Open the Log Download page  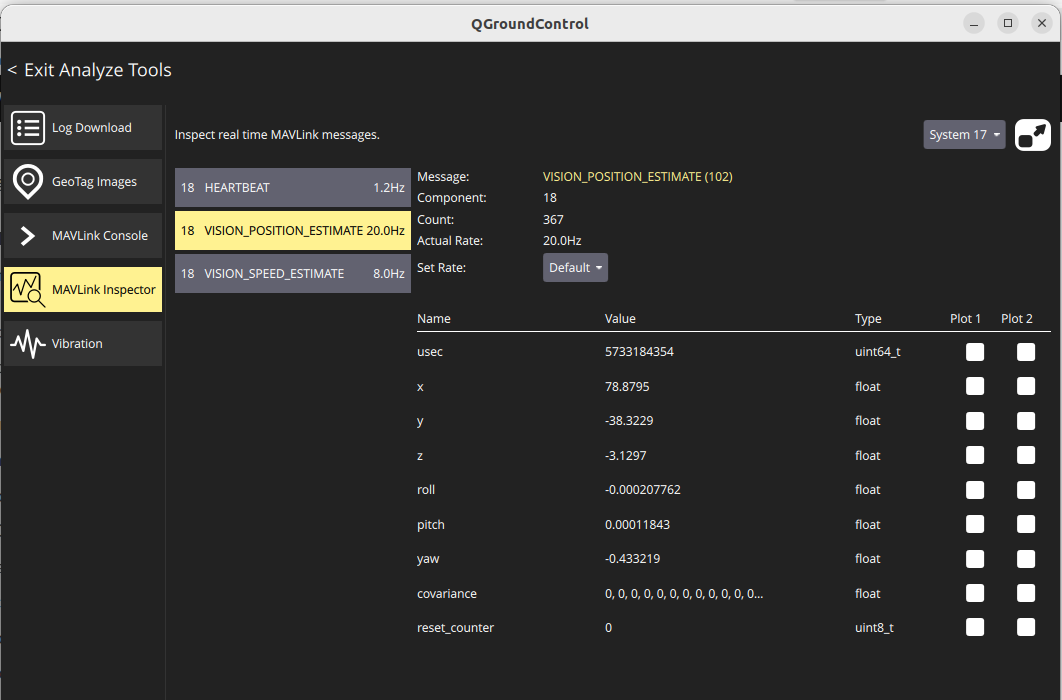pyautogui.click(x=83, y=127)
